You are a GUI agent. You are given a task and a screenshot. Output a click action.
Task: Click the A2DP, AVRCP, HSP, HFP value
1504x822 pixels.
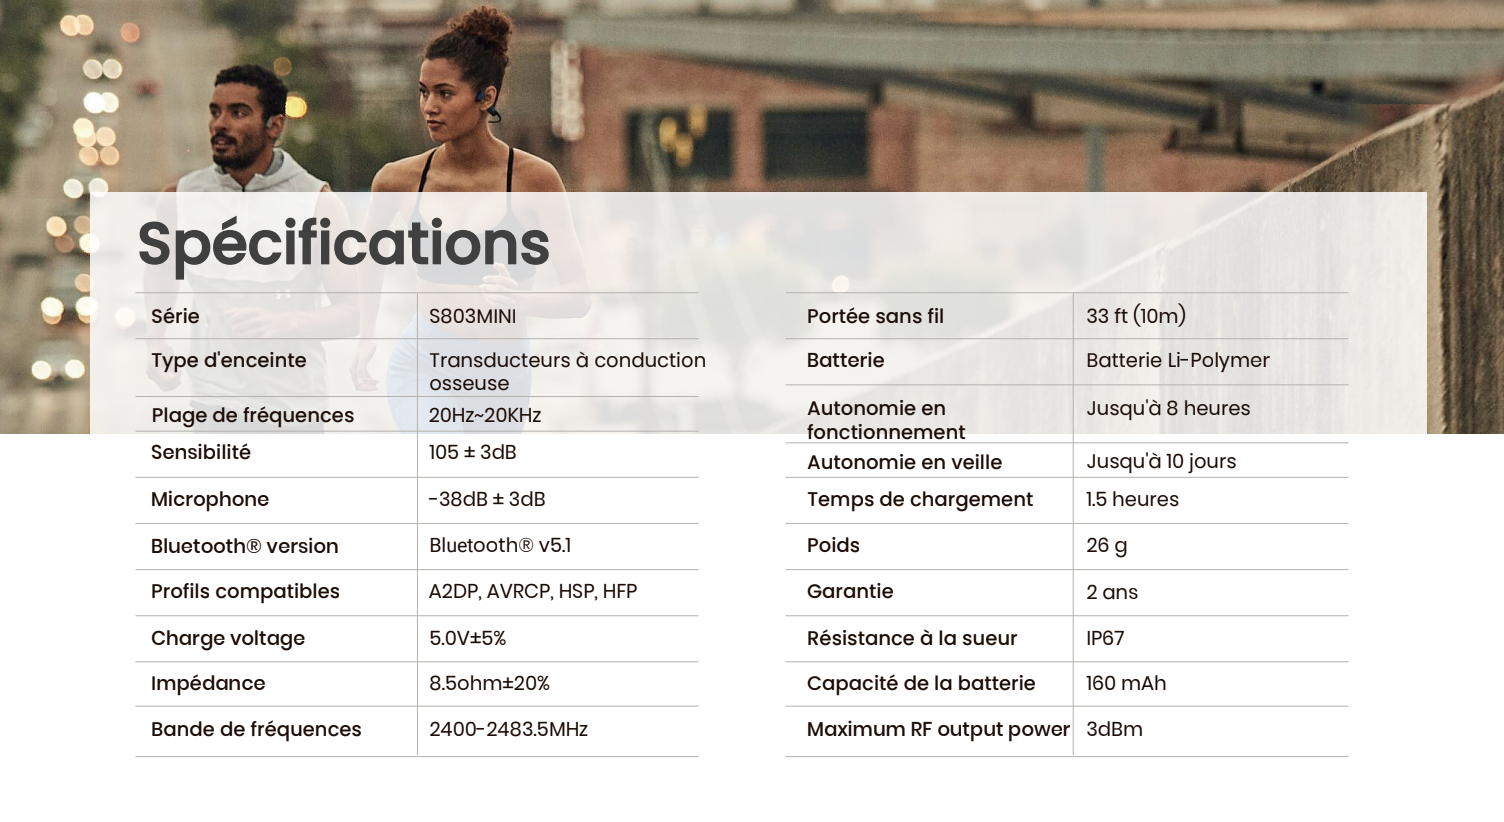[x=533, y=591]
